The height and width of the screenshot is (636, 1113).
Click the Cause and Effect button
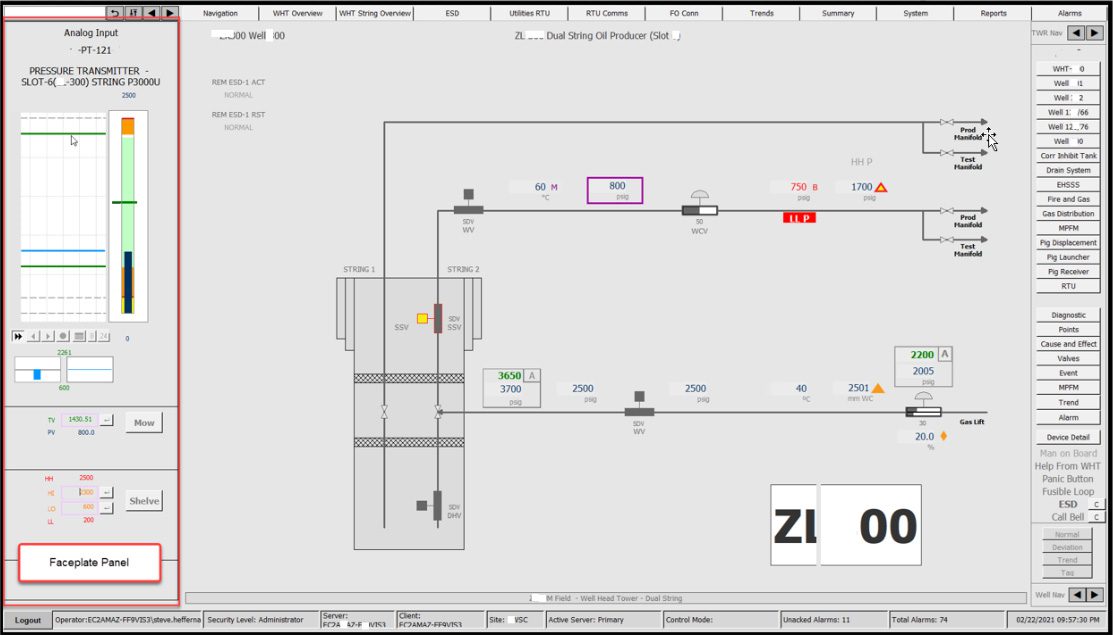[x=1068, y=344]
